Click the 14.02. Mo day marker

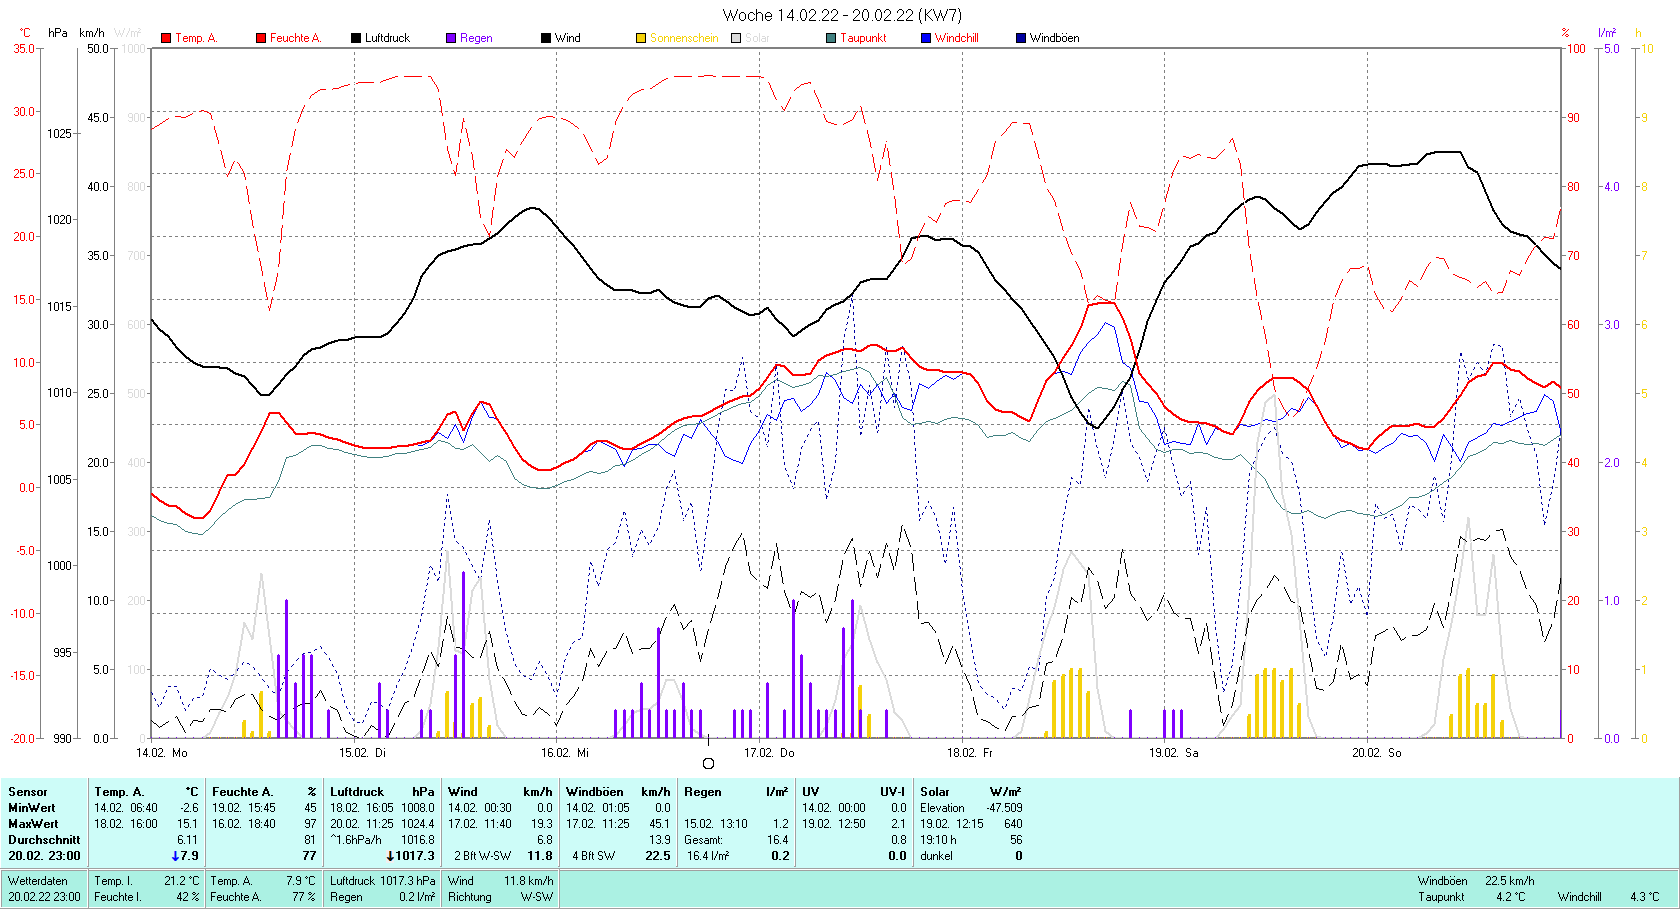(x=162, y=753)
